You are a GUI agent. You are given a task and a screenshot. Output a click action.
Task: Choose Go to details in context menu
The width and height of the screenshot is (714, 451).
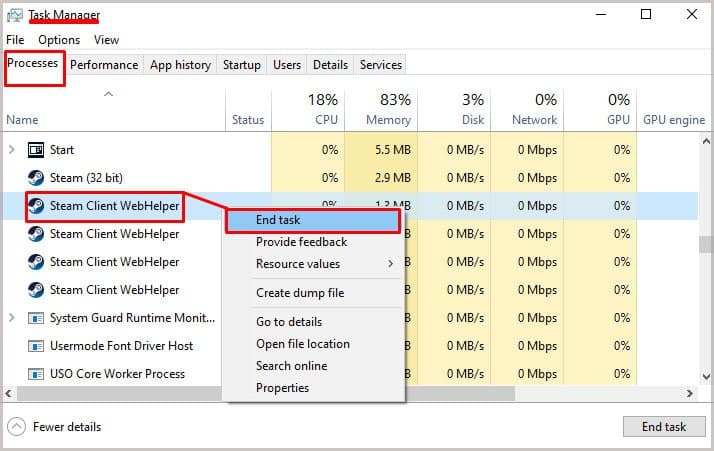[313, 322]
